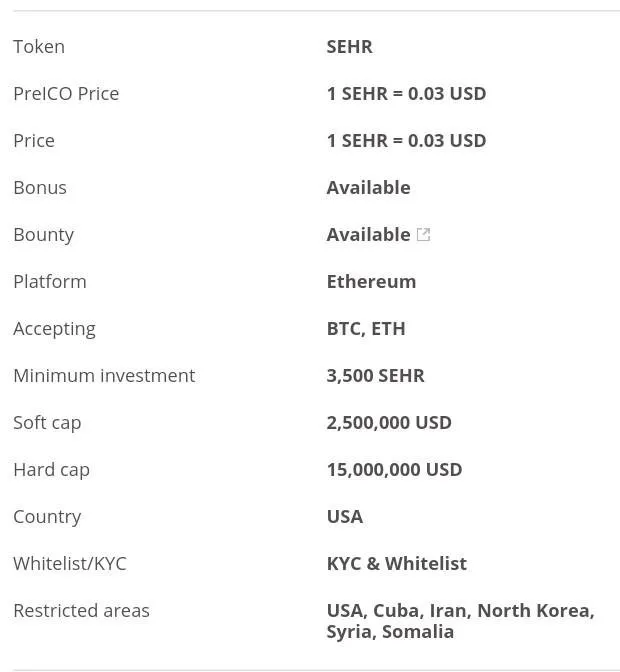Select the BTC, ETH accepting value
The image size is (620, 672).
tap(366, 329)
